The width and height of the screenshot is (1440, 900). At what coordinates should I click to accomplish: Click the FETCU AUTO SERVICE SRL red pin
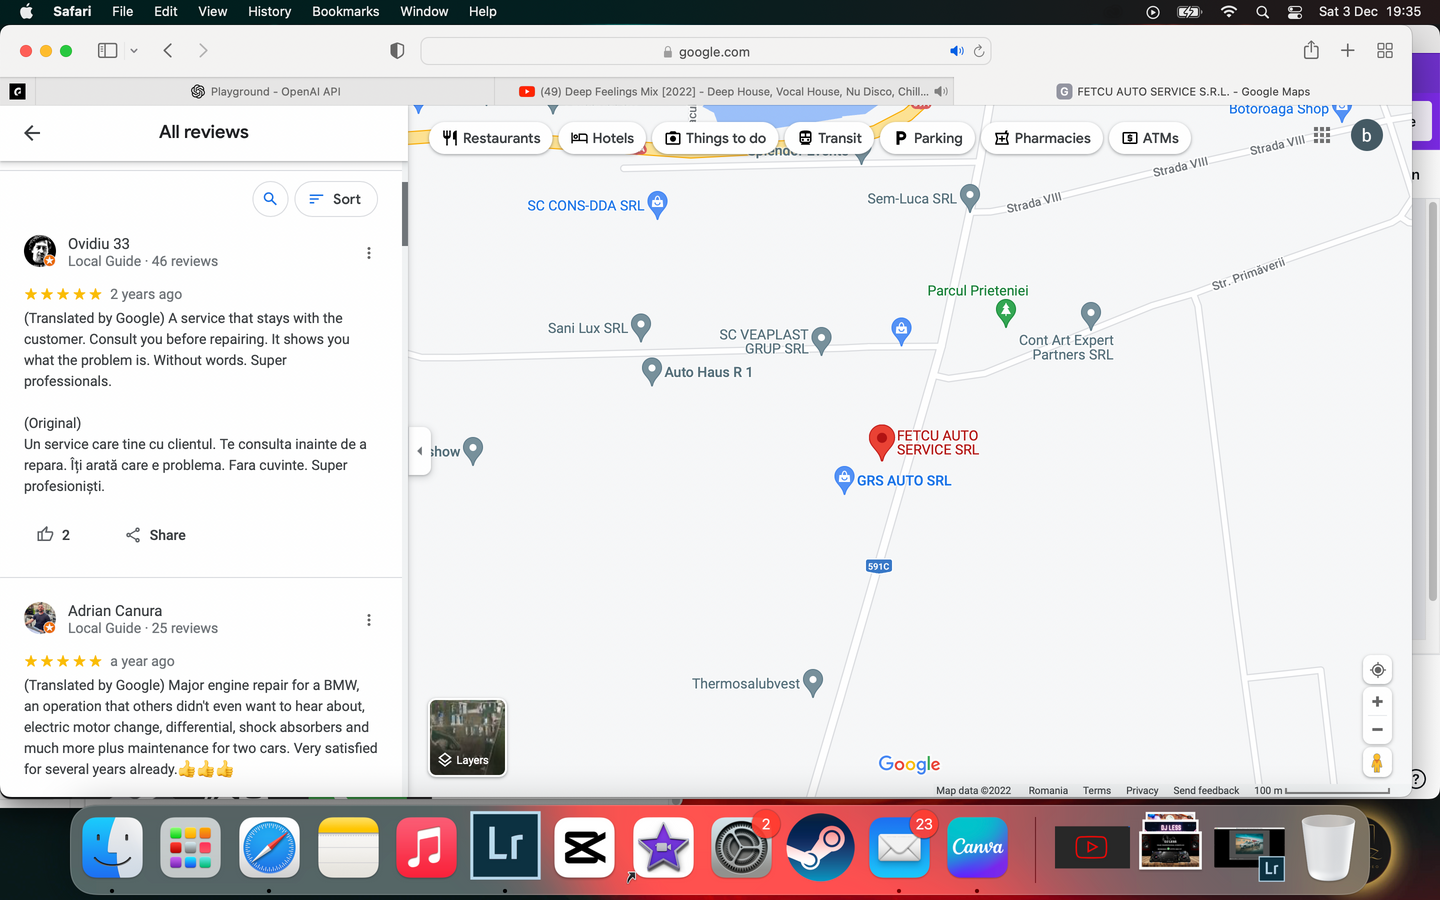tap(881, 440)
